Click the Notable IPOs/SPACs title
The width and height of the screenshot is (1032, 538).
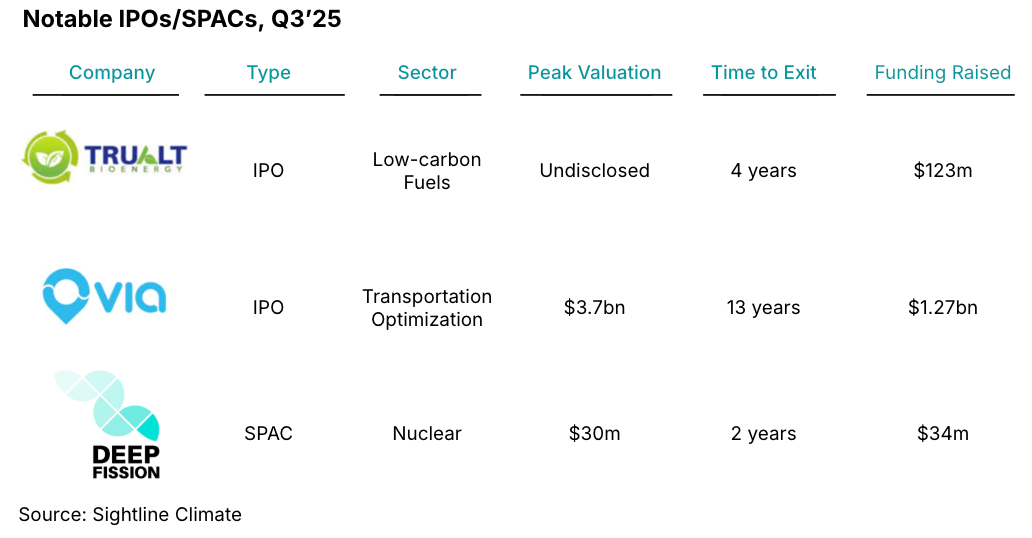click(x=182, y=21)
